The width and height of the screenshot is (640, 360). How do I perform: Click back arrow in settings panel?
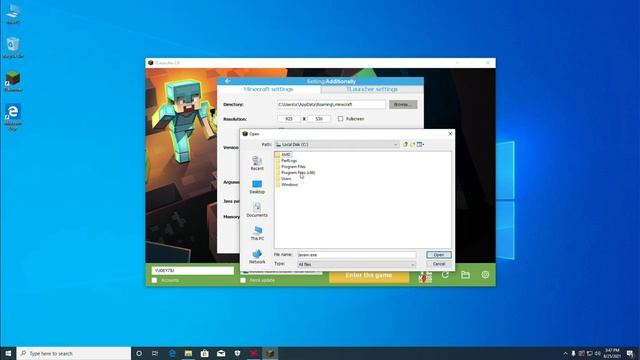pyautogui.click(x=227, y=81)
